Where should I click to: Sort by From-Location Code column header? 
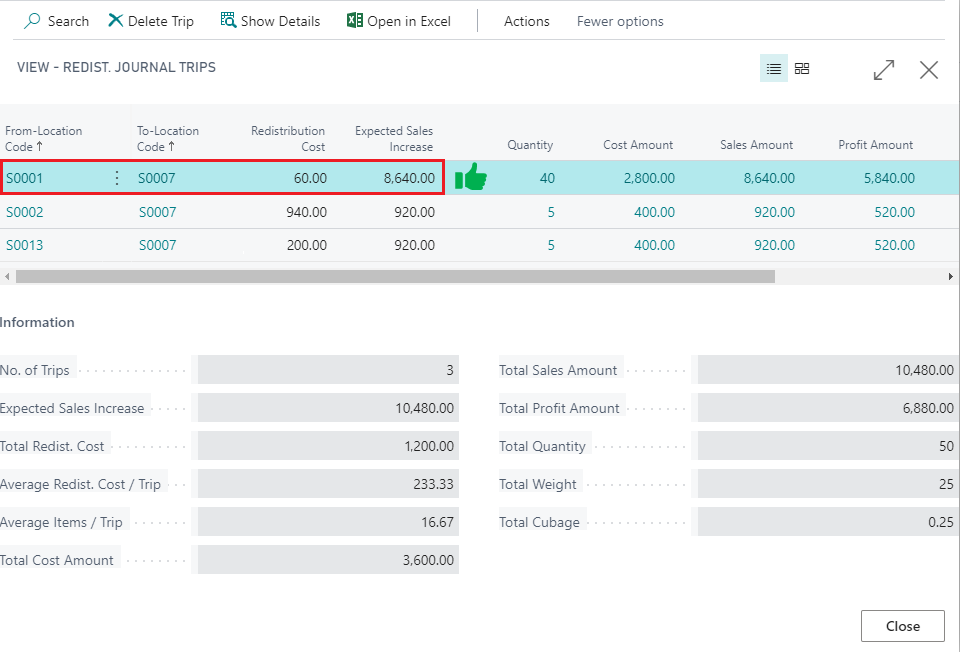[x=44, y=138]
